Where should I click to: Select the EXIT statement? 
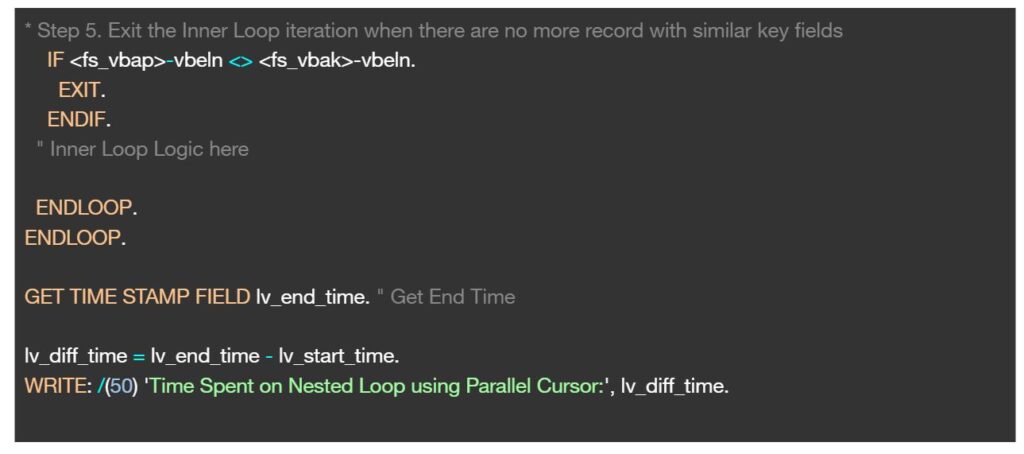(79, 91)
